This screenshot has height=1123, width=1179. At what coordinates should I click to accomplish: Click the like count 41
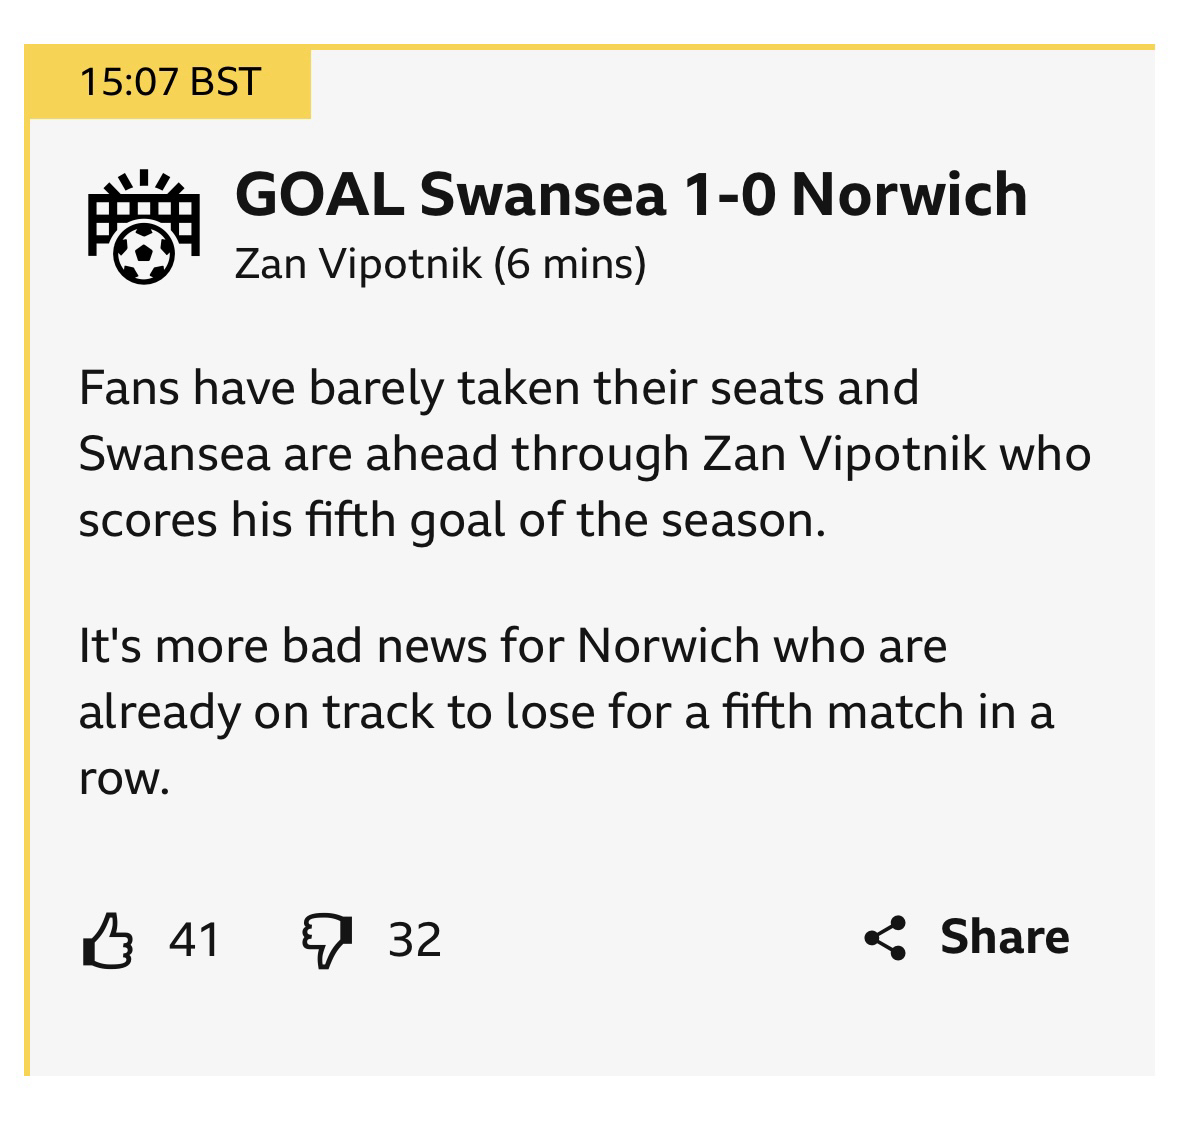(194, 940)
